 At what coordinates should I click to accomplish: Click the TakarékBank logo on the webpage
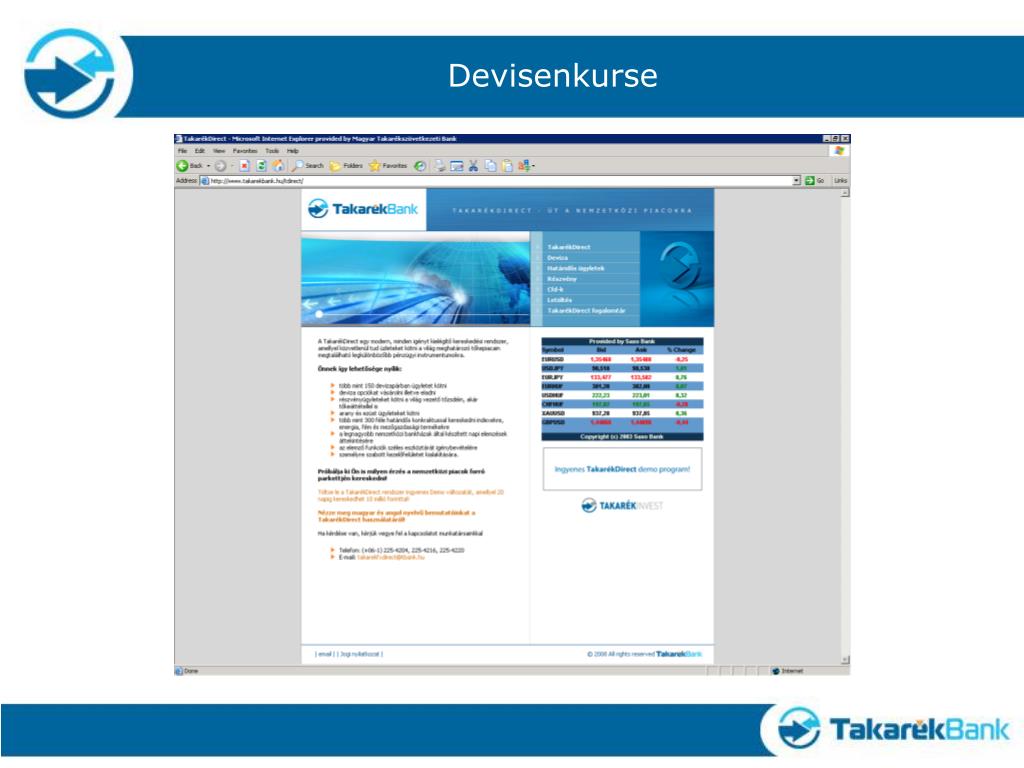pyautogui.click(x=362, y=209)
